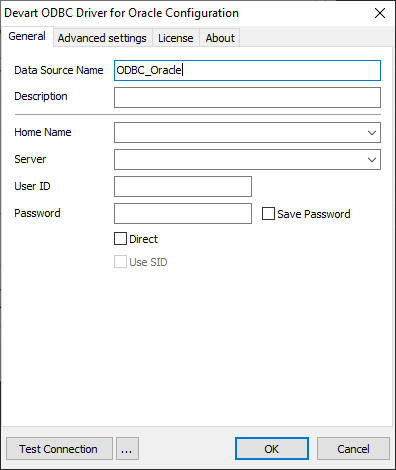This screenshot has height=470, width=396.
Task: Click the User ID input field
Action: 183,186
